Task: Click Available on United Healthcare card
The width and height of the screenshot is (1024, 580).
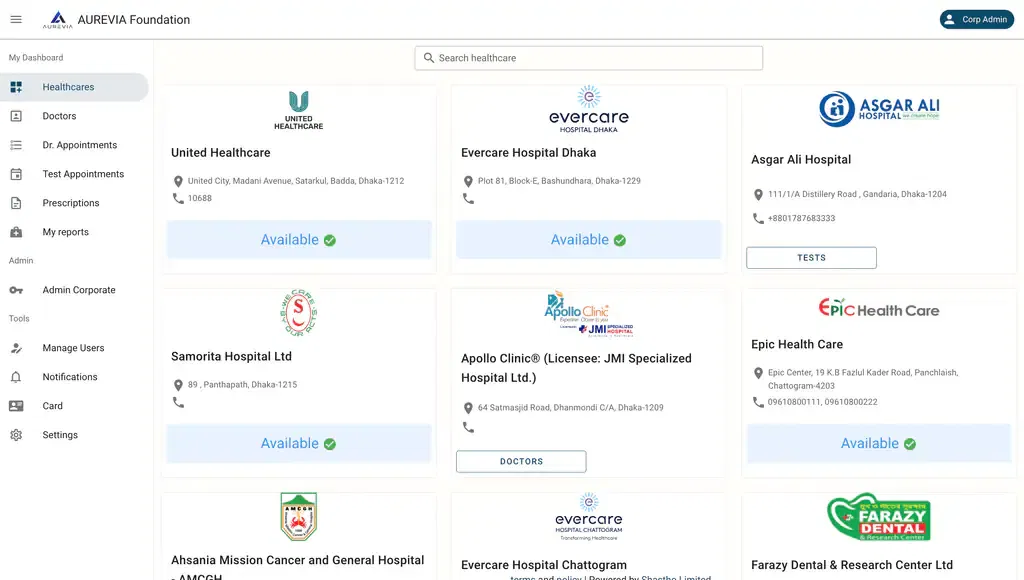Action: 298,240
